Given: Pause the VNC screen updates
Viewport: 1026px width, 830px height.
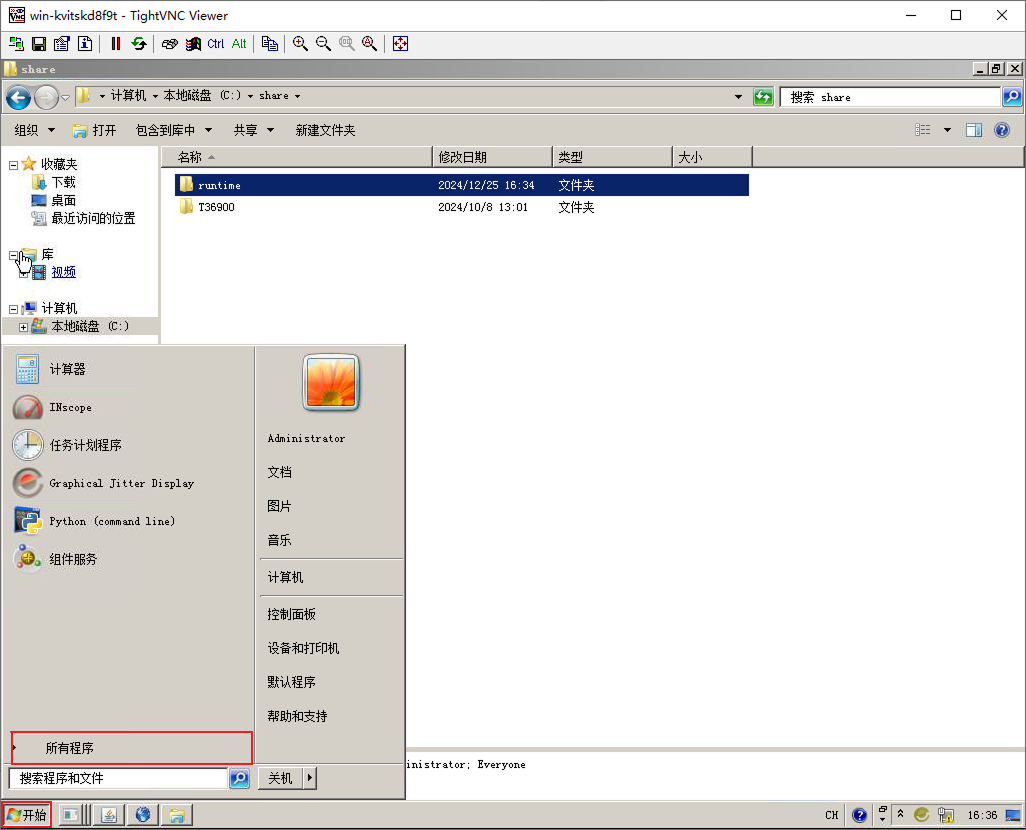Looking at the screenshot, I should (x=116, y=44).
